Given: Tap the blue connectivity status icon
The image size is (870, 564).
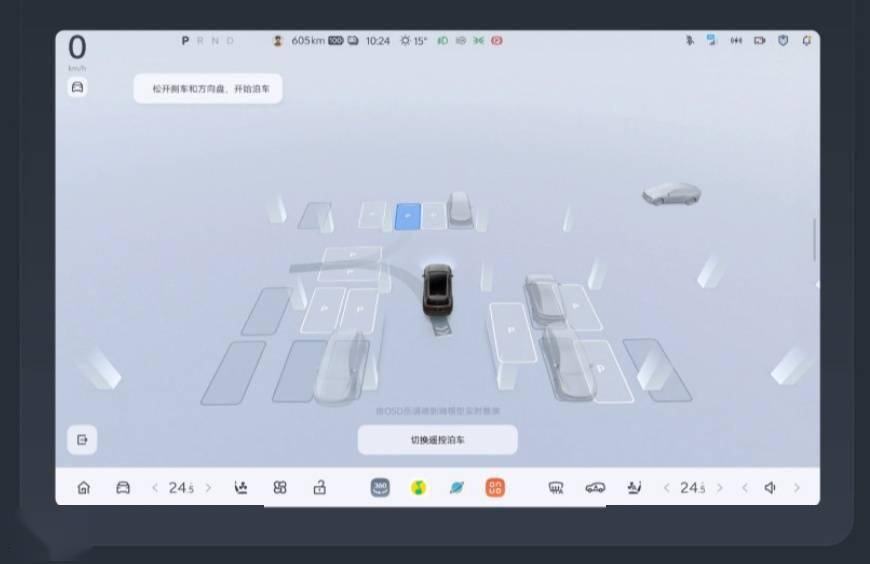Looking at the screenshot, I should click(712, 40).
